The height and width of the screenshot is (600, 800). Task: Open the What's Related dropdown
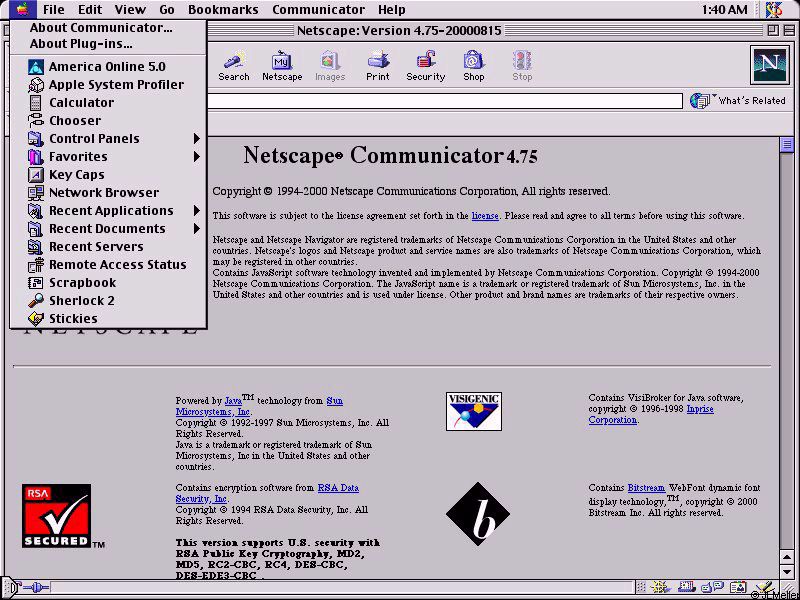(x=738, y=101)
